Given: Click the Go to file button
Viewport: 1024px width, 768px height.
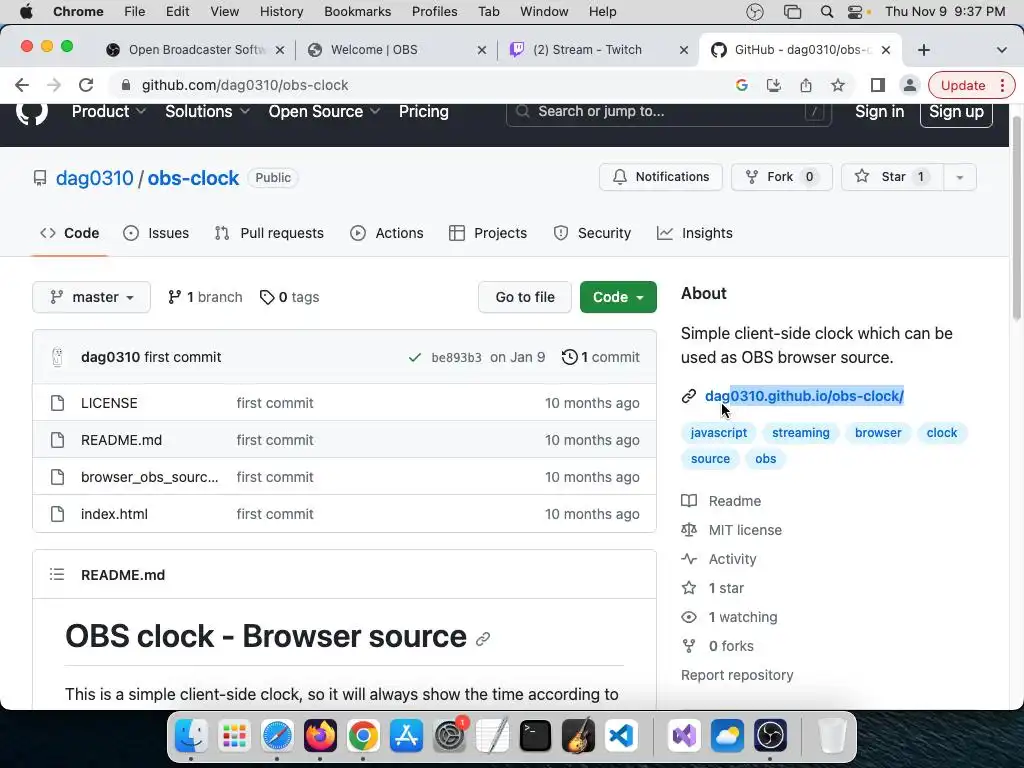Looking at the screenshot, I should (x=525, y=297).
